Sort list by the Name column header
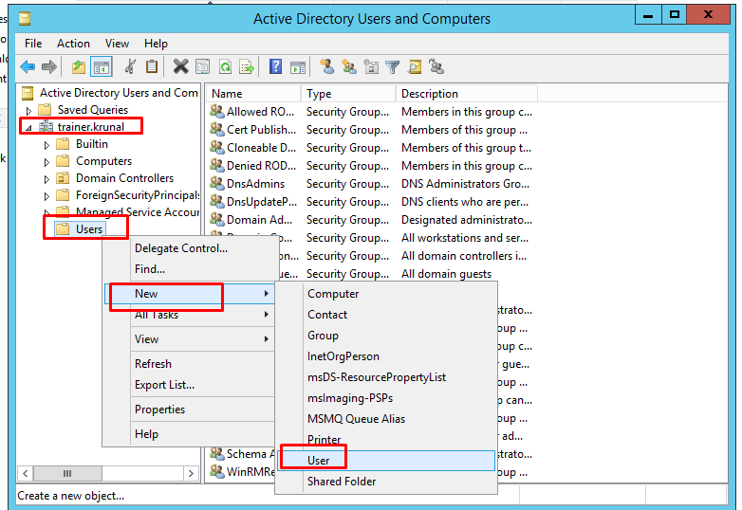Image resolution: width=742 pixels, height=510 pixels. (250, 93)
